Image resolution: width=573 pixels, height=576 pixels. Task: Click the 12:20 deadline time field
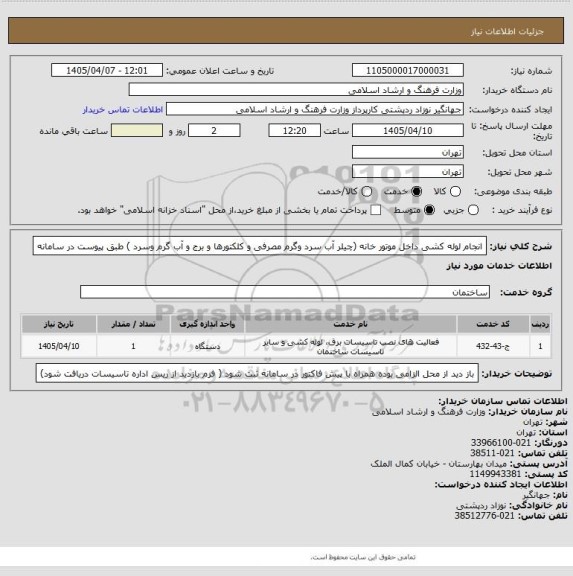[295, 130]
